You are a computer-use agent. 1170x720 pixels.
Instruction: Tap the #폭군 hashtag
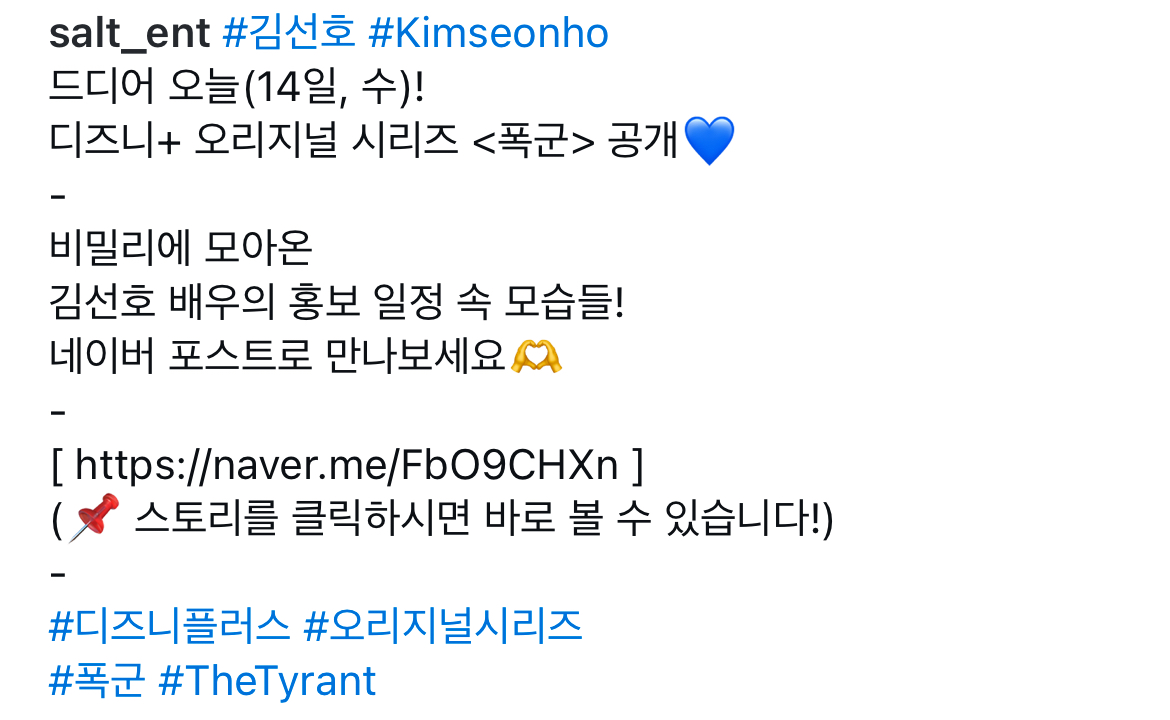coord(97,680)
